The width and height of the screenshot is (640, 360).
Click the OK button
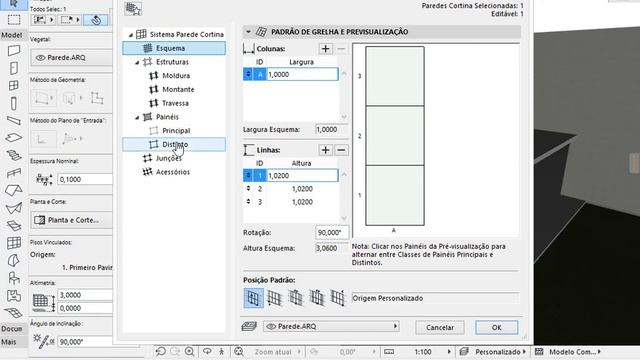point(496,327)
